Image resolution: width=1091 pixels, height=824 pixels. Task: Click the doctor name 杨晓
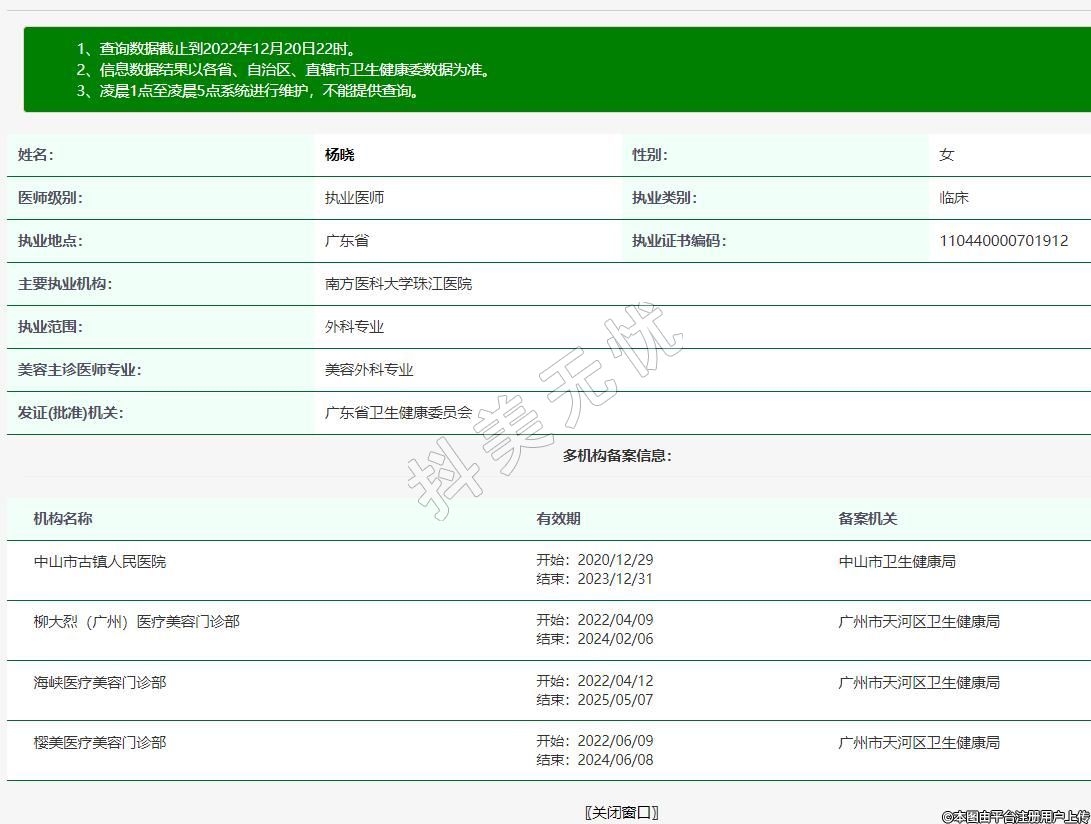pos(339,155)
